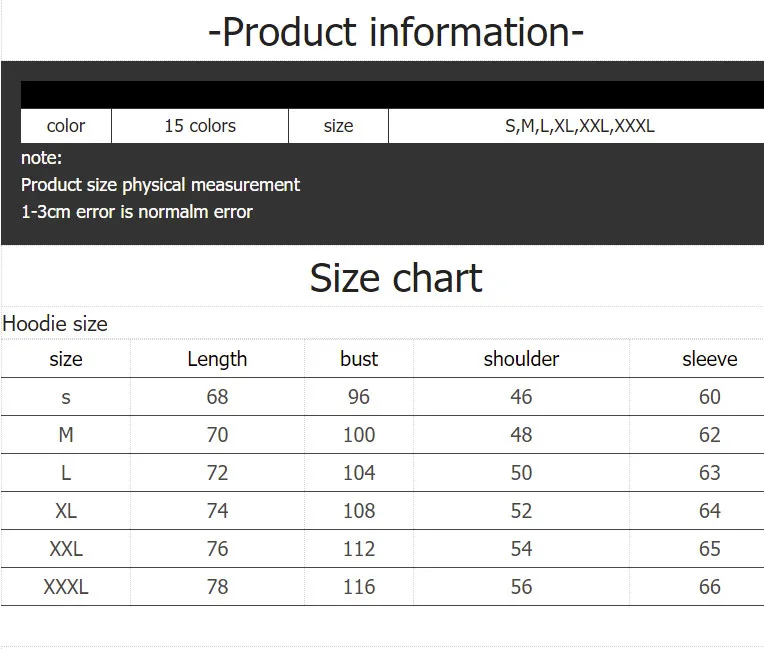764x649 pixels.
Task: Click the sleeve column header
Action: point(709,359)
